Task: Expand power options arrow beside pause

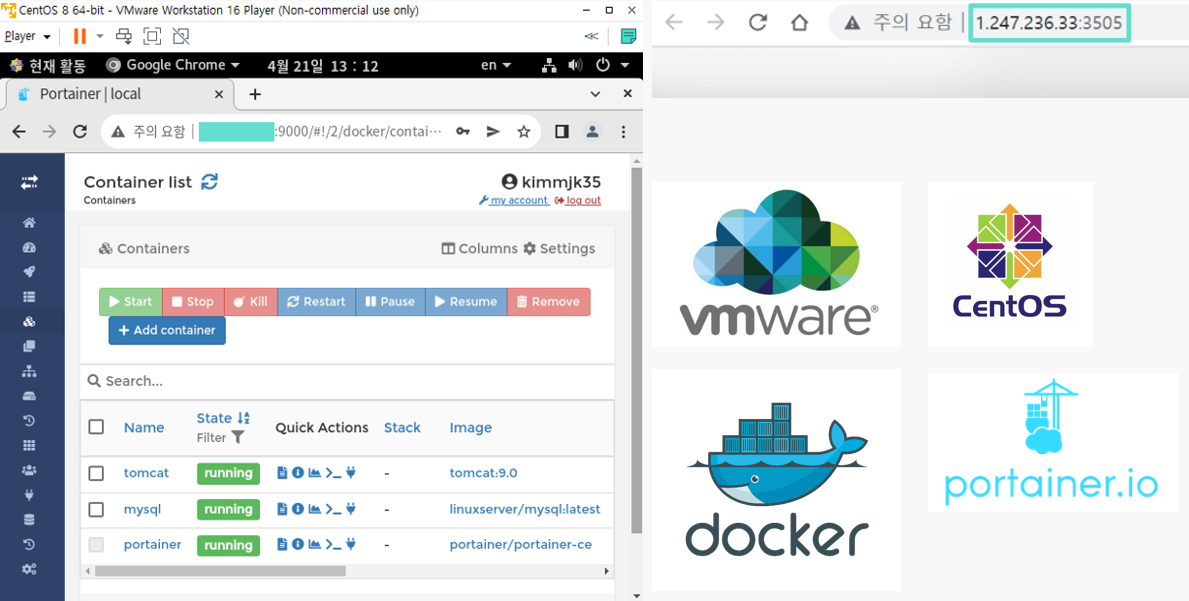Action: (99, 36)
